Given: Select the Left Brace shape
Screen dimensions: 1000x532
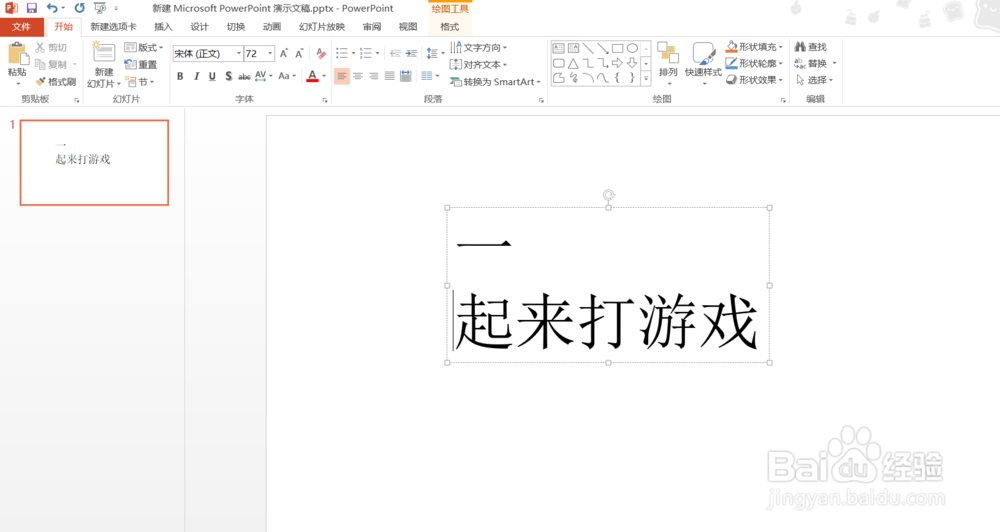Looking at the screenshot, I should coord(617,78).
